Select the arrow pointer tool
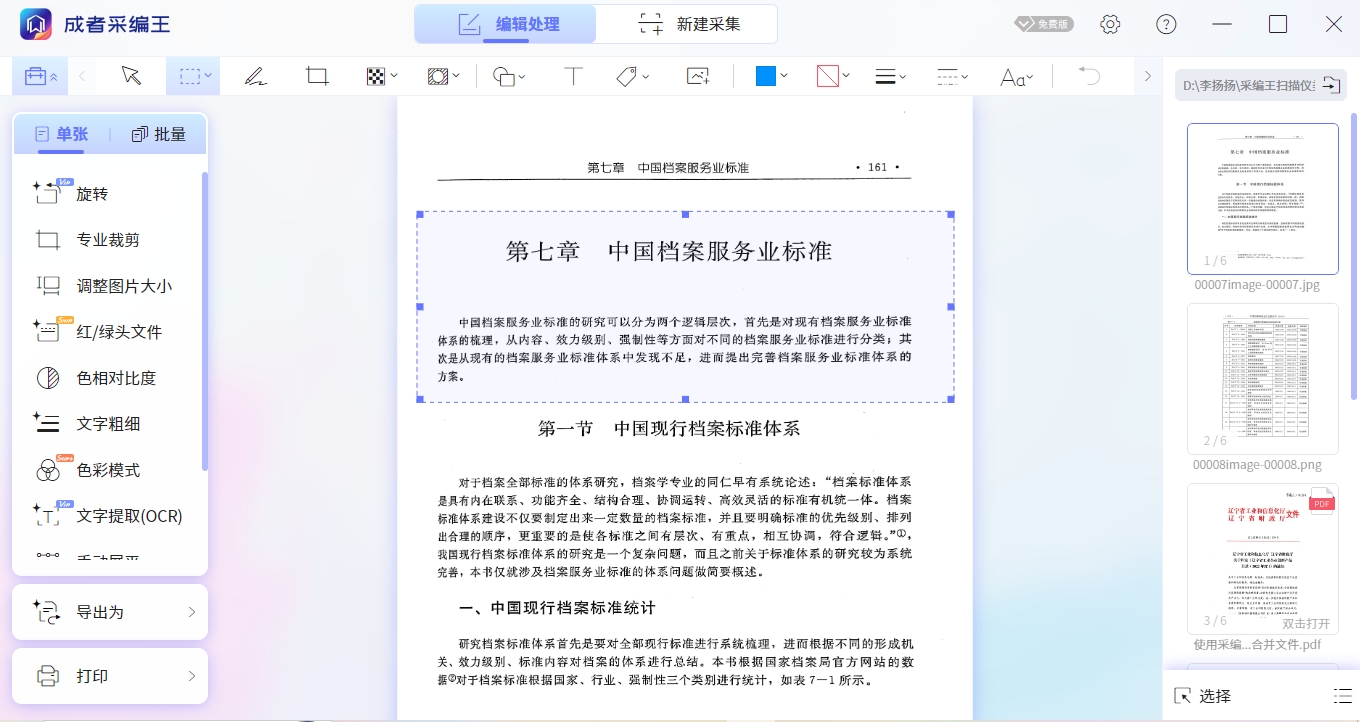This screenshot has width=1360, height=722. pos(131,76)
